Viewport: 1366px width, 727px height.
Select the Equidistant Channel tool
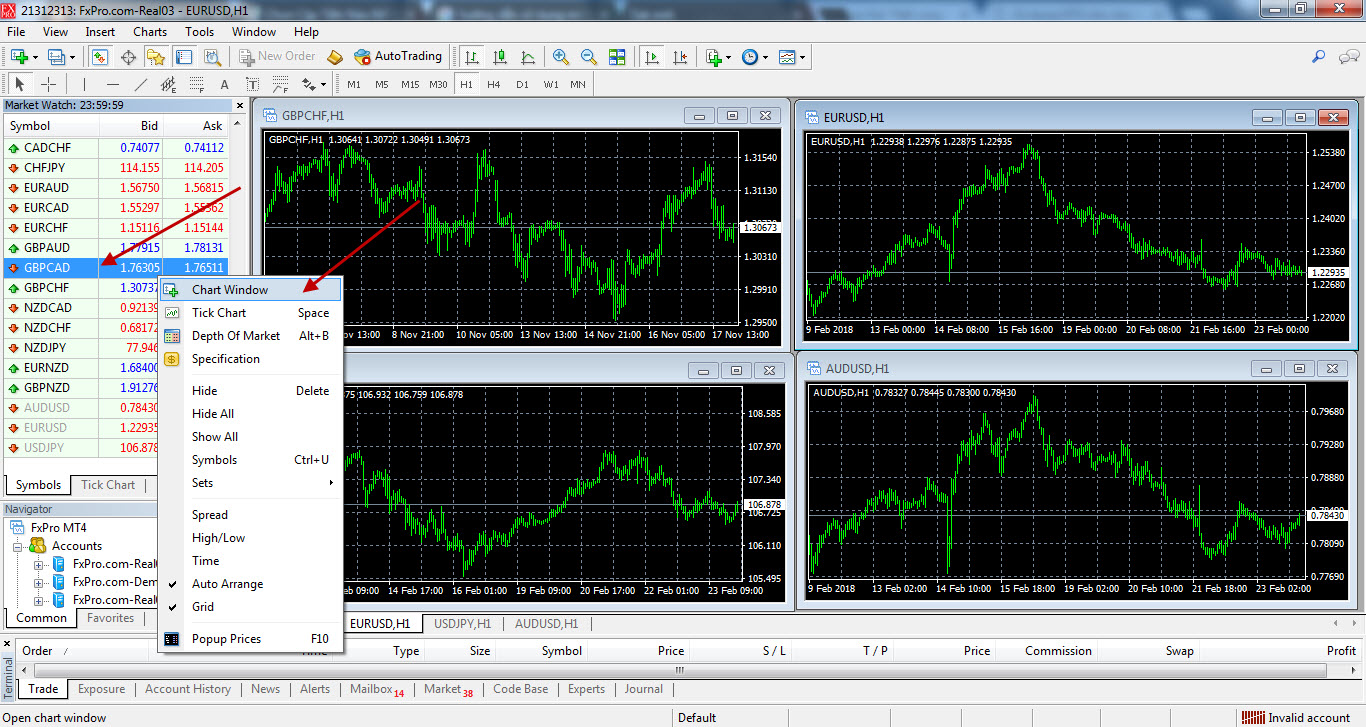pyautogui.click(x=168, y=84)
